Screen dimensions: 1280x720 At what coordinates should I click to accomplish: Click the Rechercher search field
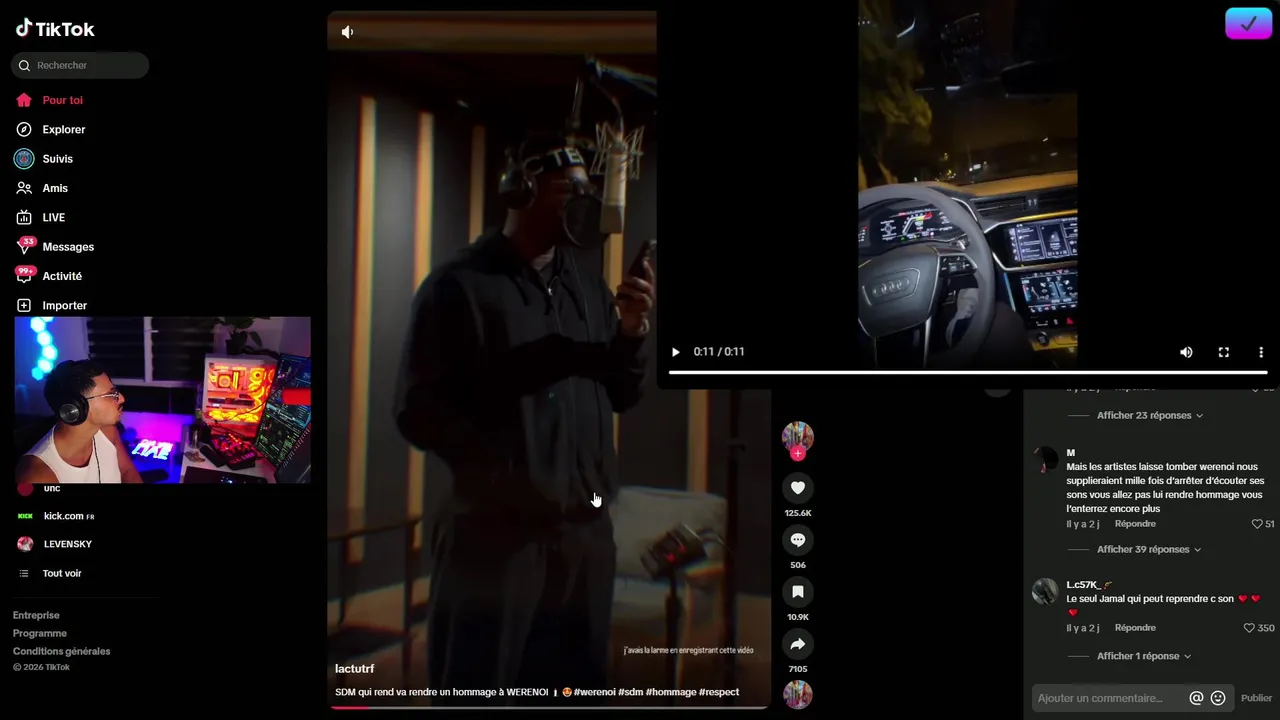click(80, 65)
